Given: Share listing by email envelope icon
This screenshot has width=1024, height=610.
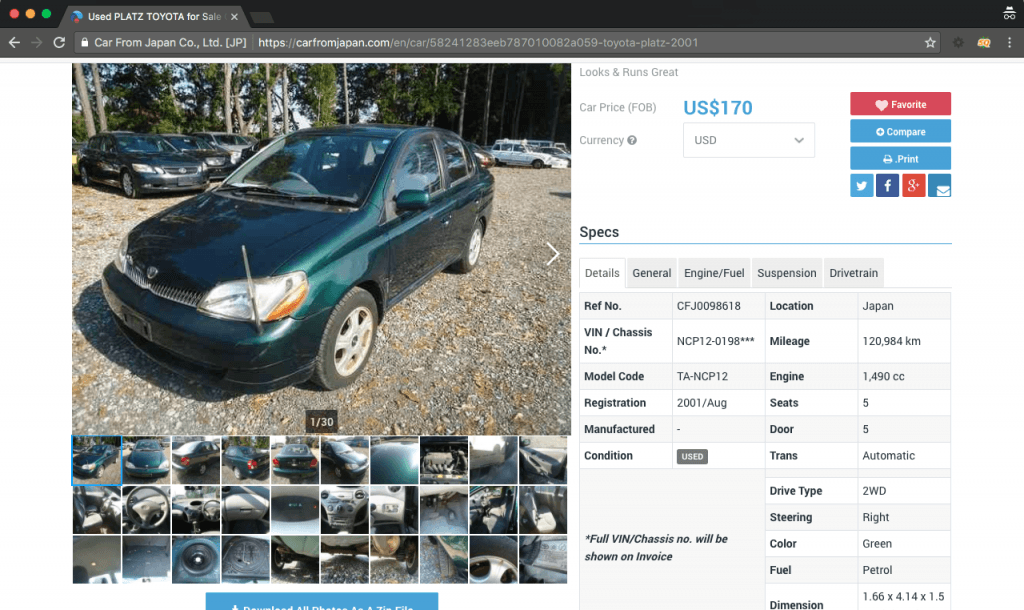Looking at the screenshot, I should tap(939, 185).
